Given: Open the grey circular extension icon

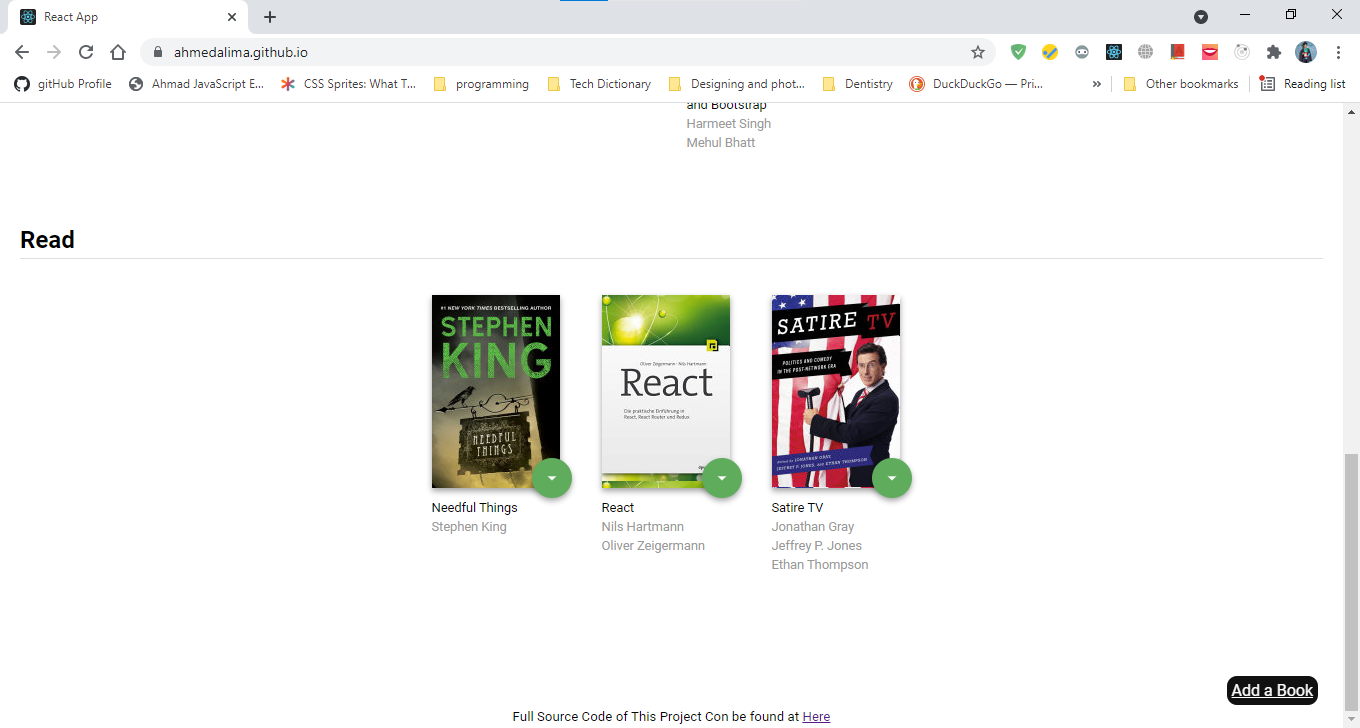Looking at the screenshot, I should point(1242,52).
